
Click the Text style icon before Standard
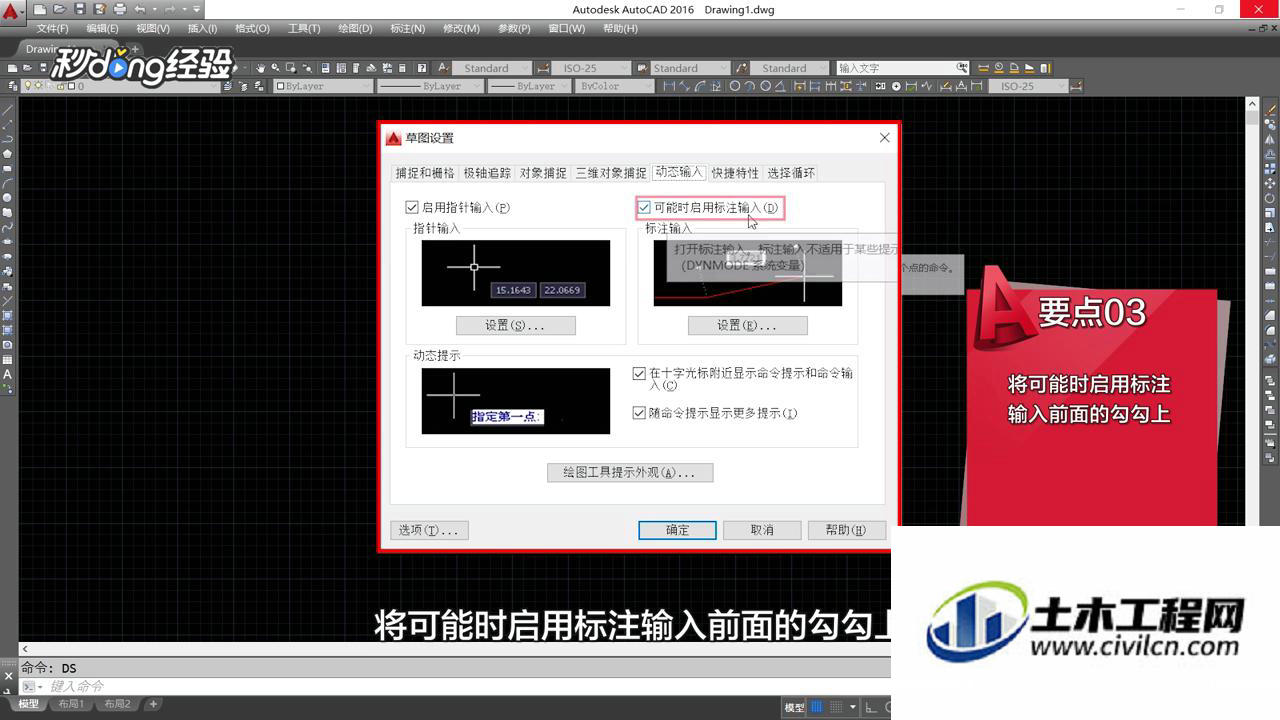[442, 68]
